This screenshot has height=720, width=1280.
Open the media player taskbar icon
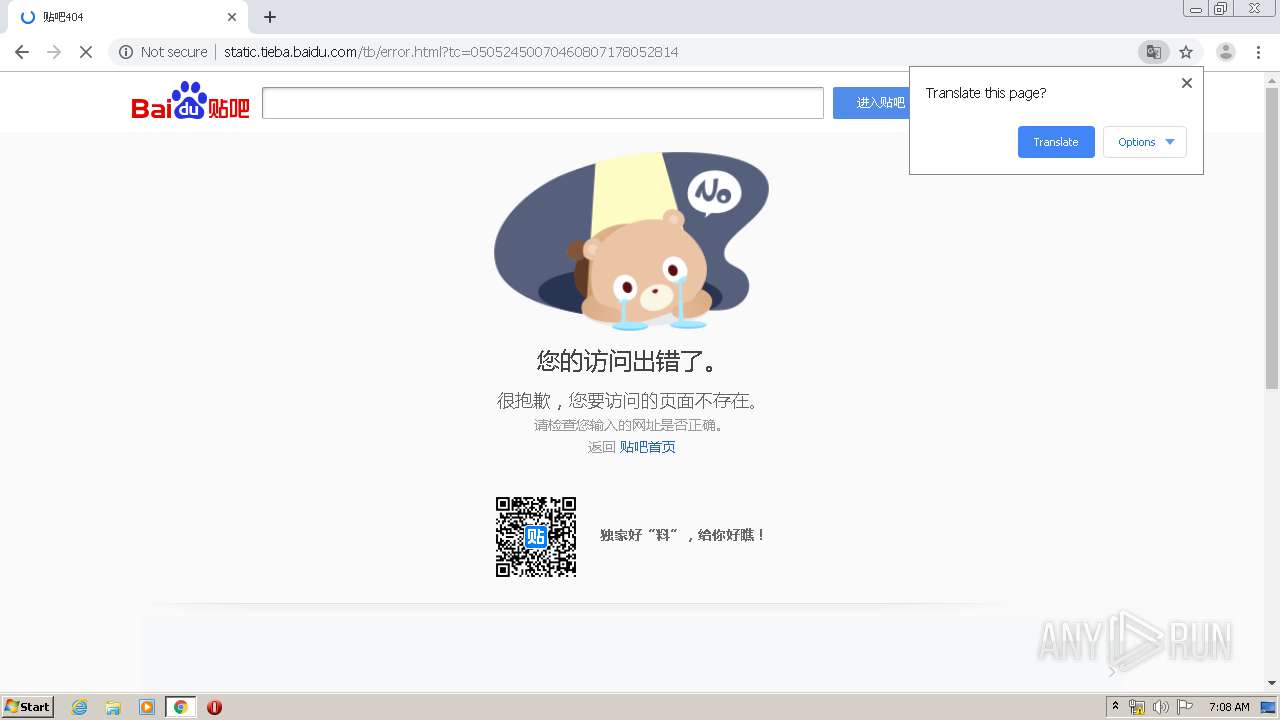pos(147,707)
